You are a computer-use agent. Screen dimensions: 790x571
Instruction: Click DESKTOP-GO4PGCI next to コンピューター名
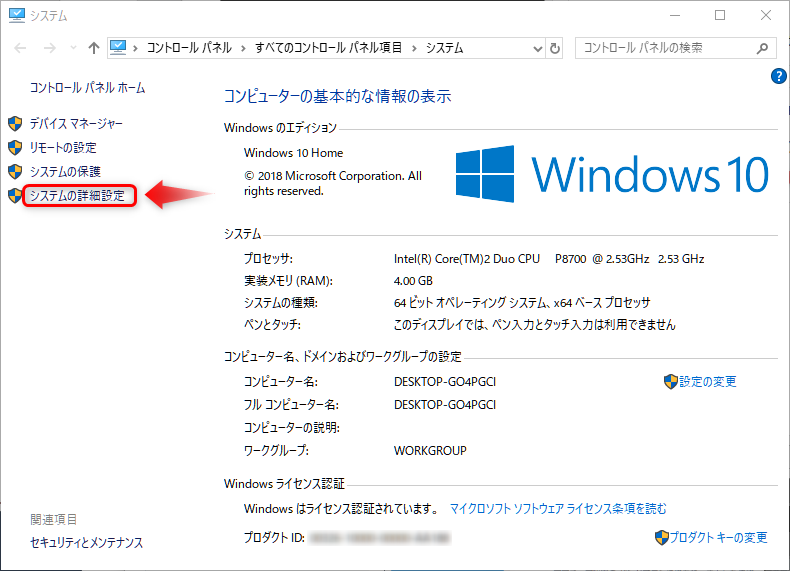pos(445,382)
